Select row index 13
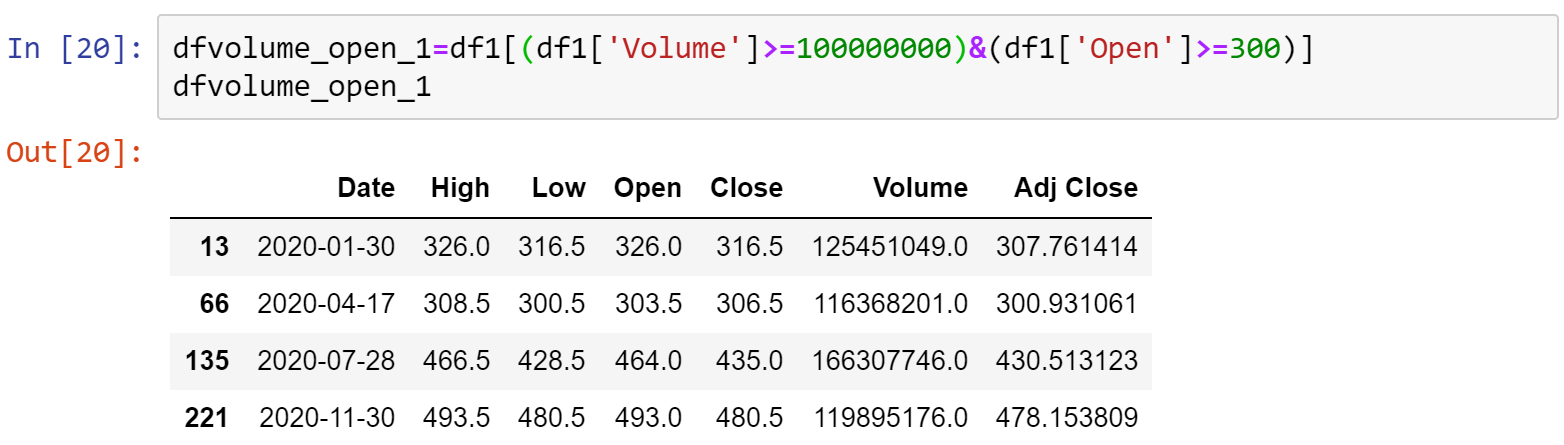Screen dimensions: 1564x445 [214, 246]
